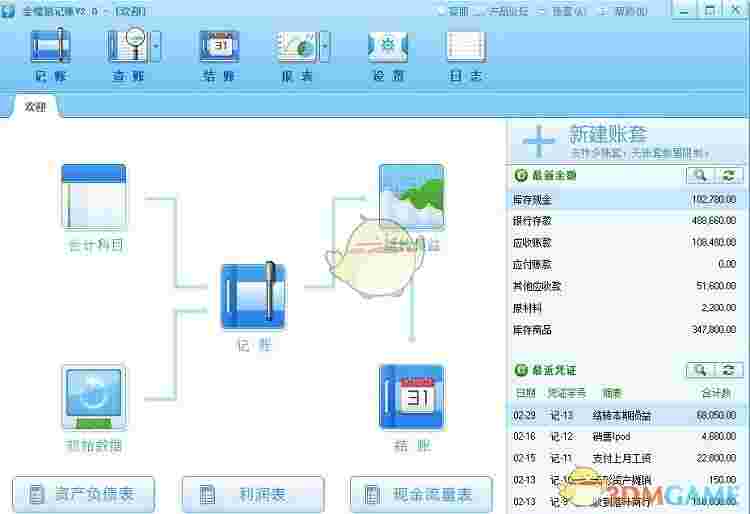
Task: Open the 资产负债表 report button
Action: pos(84,494)
